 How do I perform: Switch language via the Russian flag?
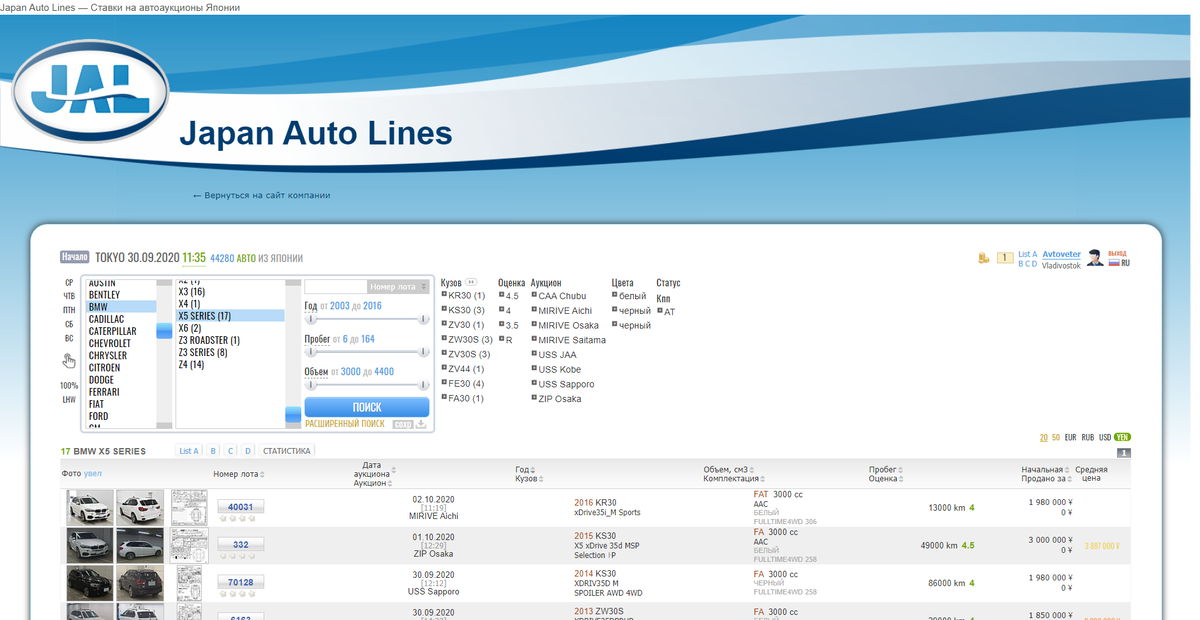tap(1115, 263)
